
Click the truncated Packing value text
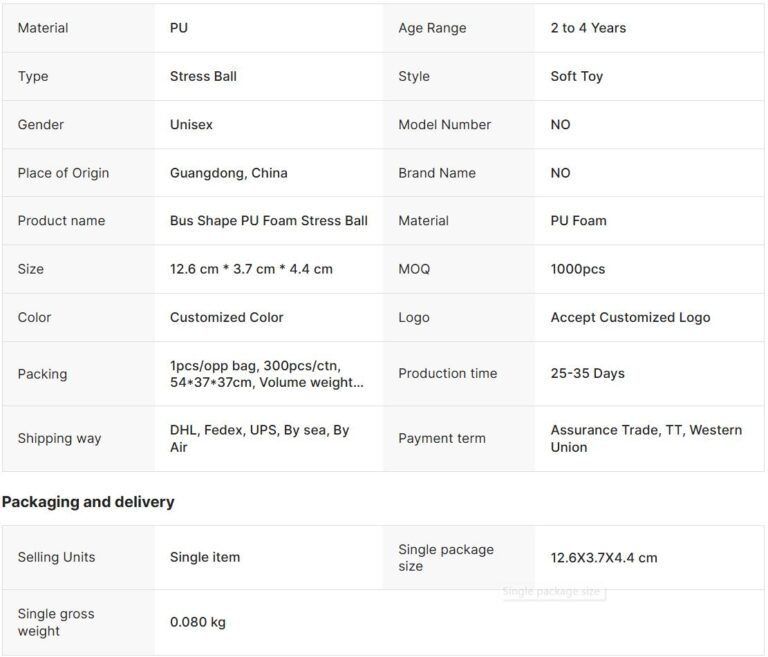click(x=261, y=374)
